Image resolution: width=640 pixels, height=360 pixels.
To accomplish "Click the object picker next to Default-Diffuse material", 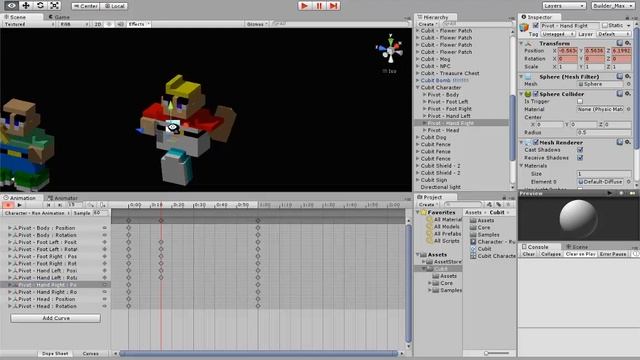I will coord(629,182).
